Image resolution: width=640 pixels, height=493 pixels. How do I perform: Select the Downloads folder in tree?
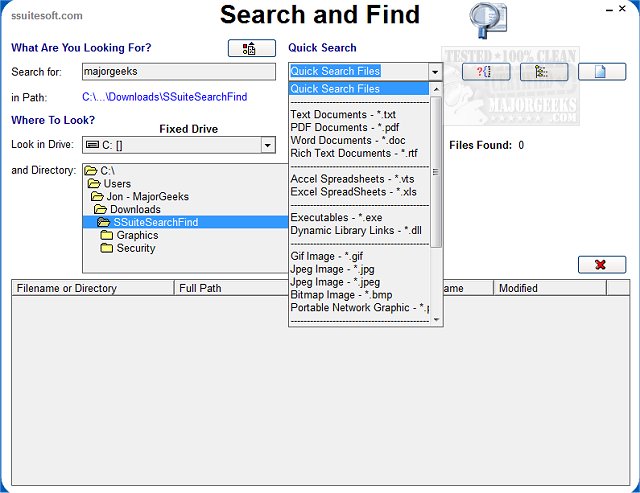click(135, 209)
